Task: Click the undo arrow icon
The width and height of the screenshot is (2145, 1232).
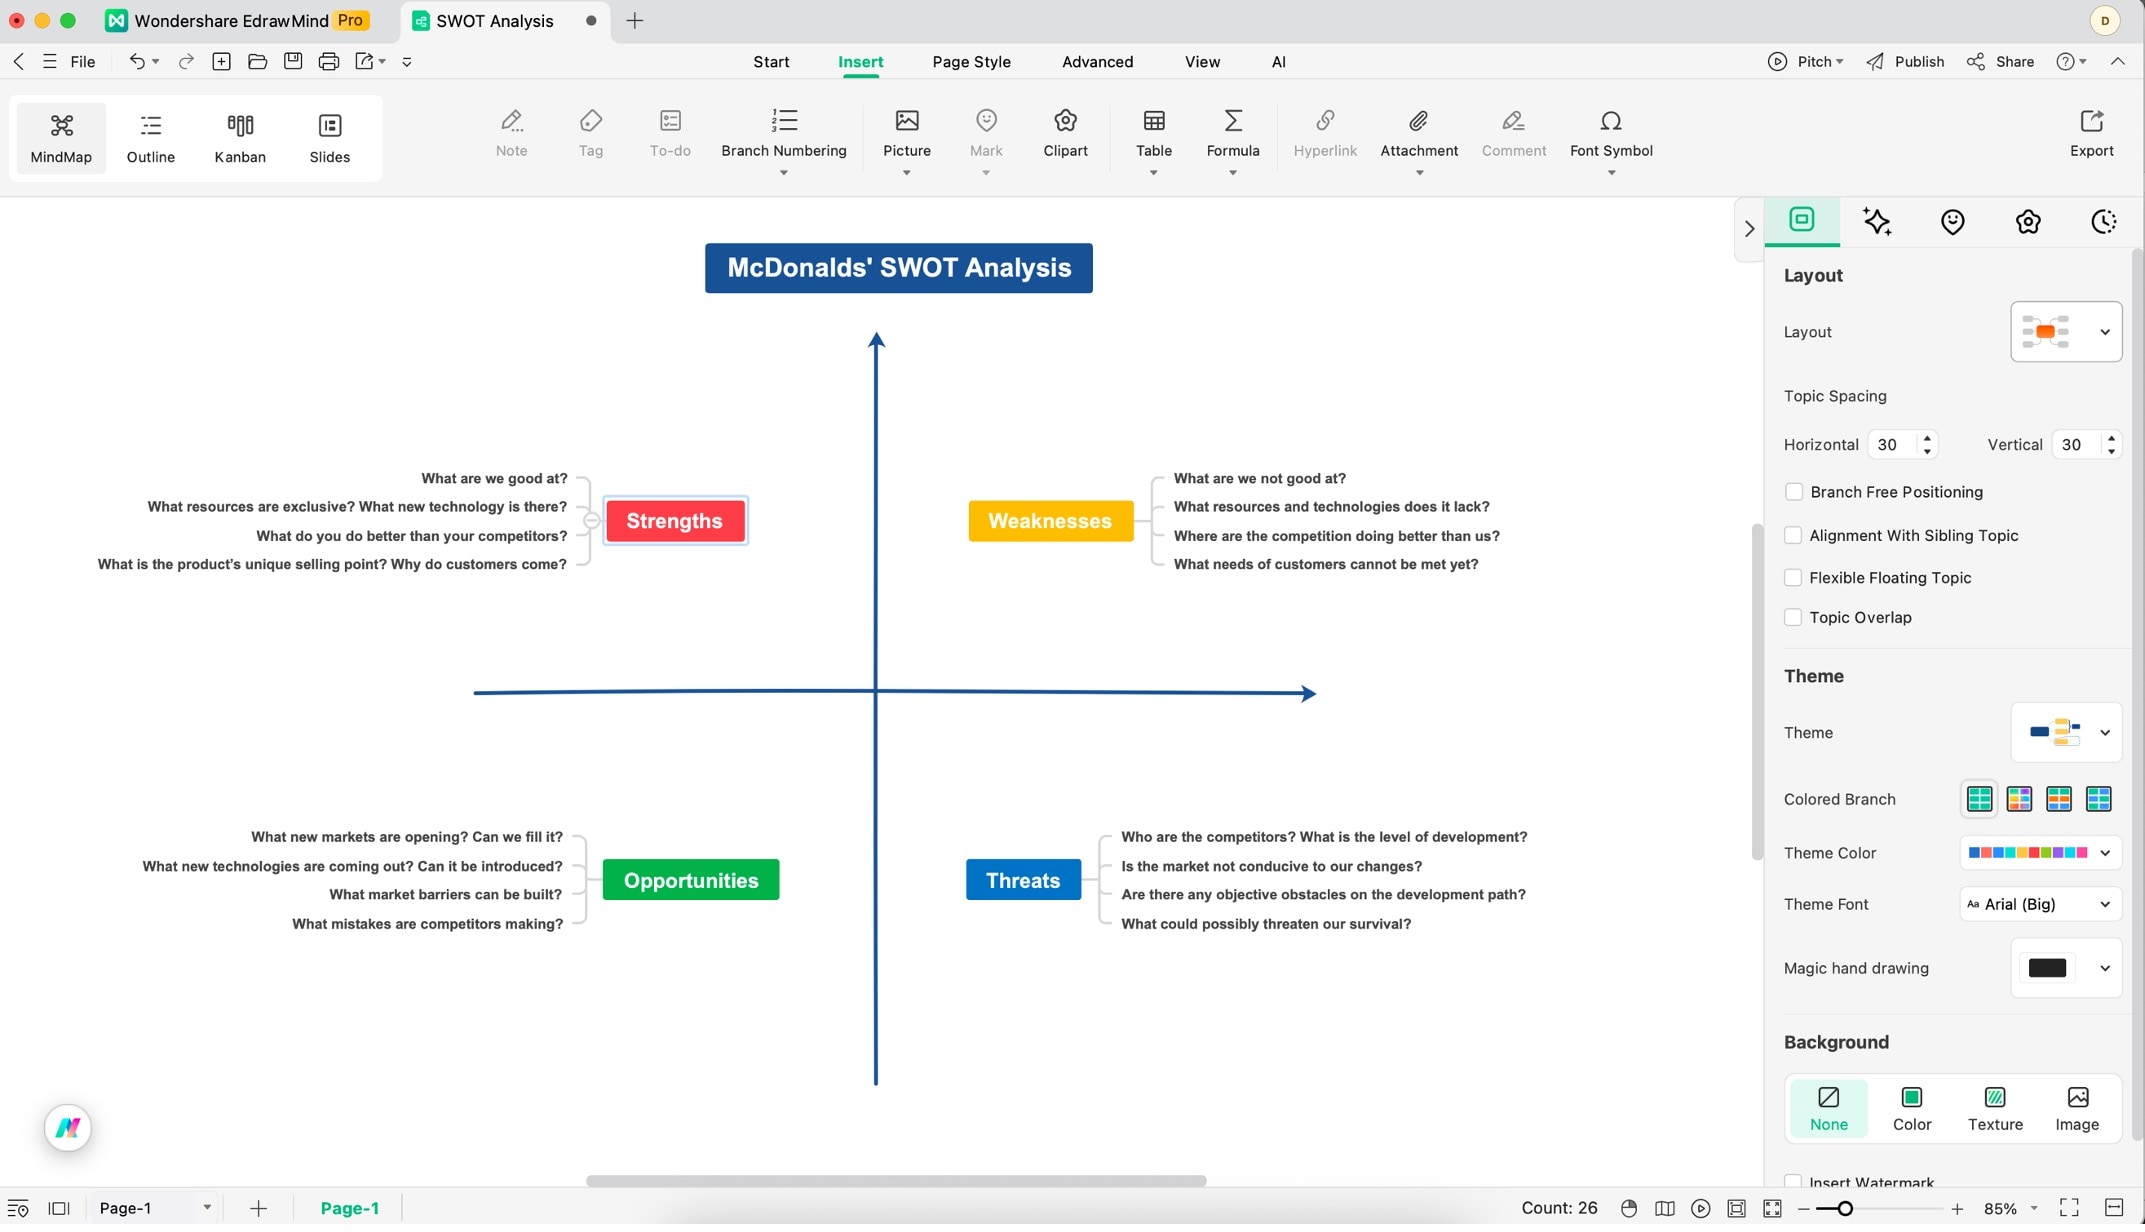Action: click(137, 61)
